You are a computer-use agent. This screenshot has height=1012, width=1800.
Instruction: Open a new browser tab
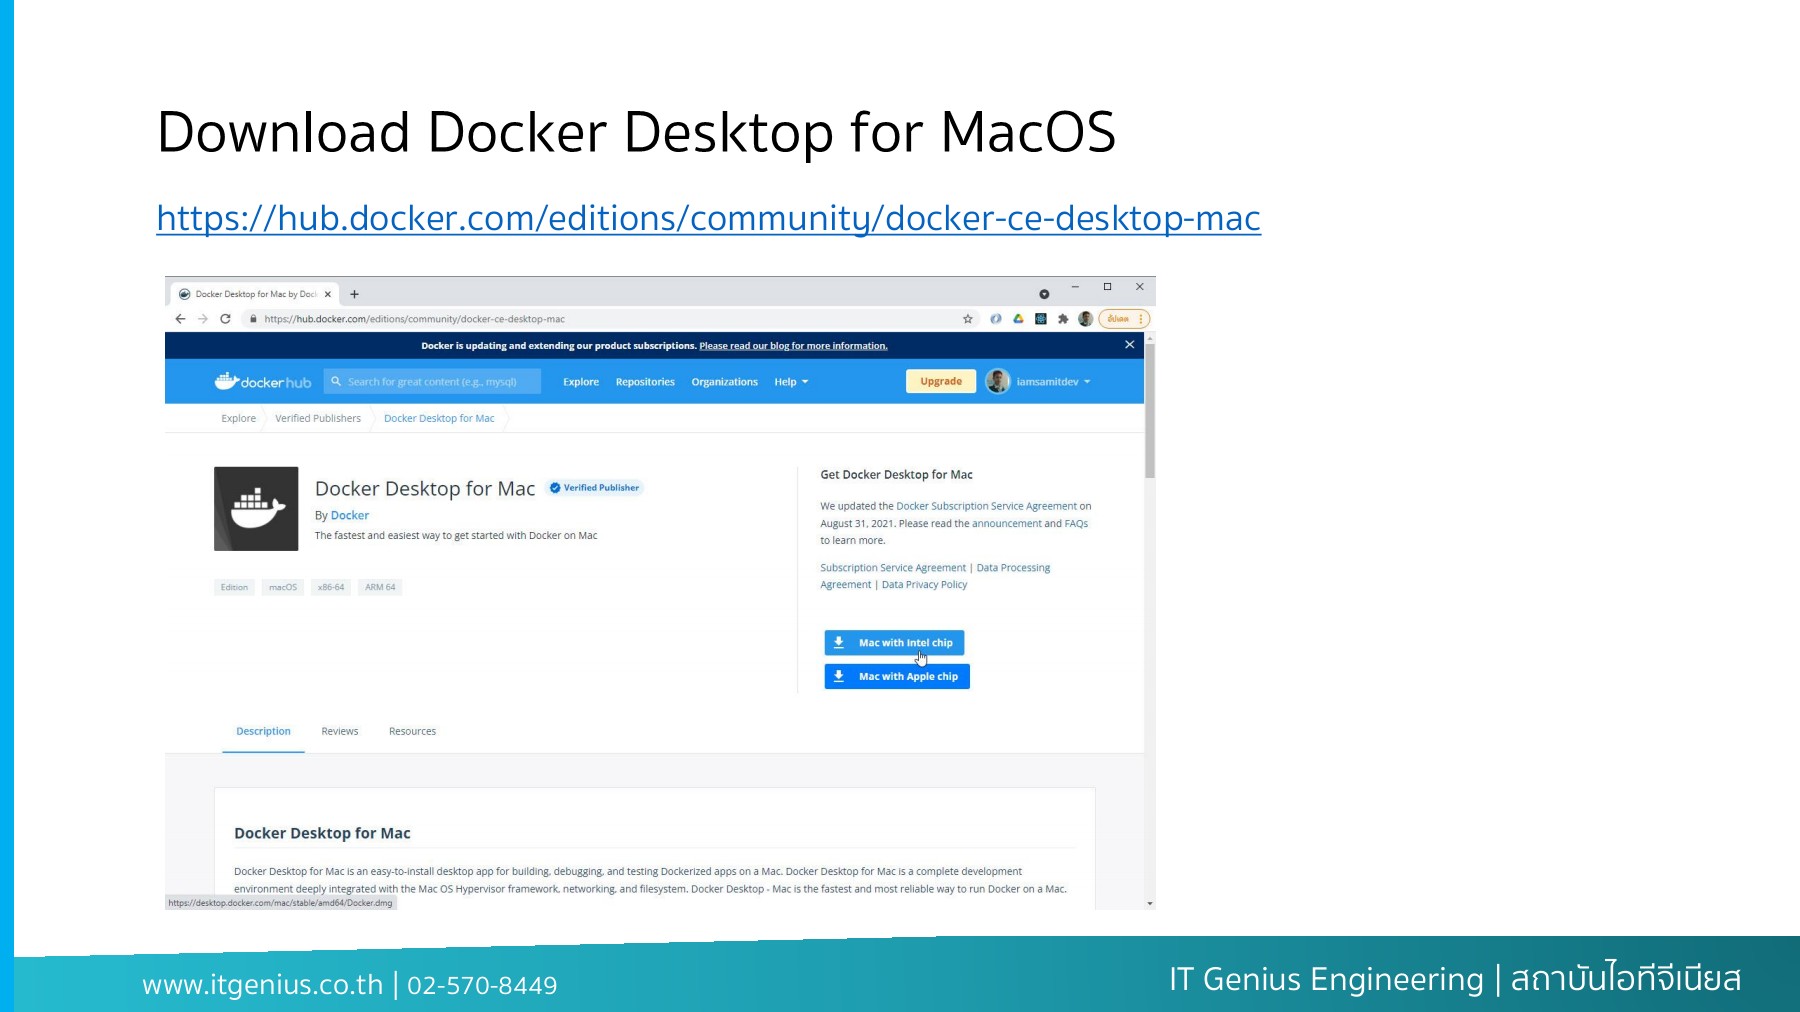point(354,294)
